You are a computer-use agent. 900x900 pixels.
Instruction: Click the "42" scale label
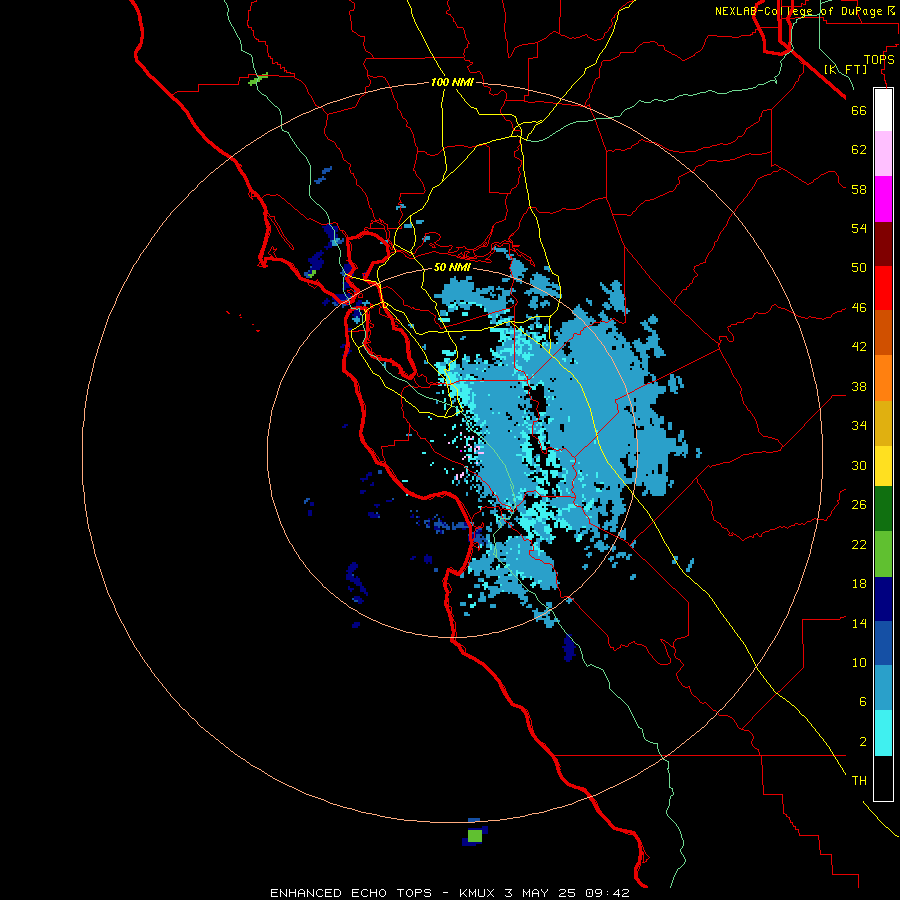[x=859, y=347]
